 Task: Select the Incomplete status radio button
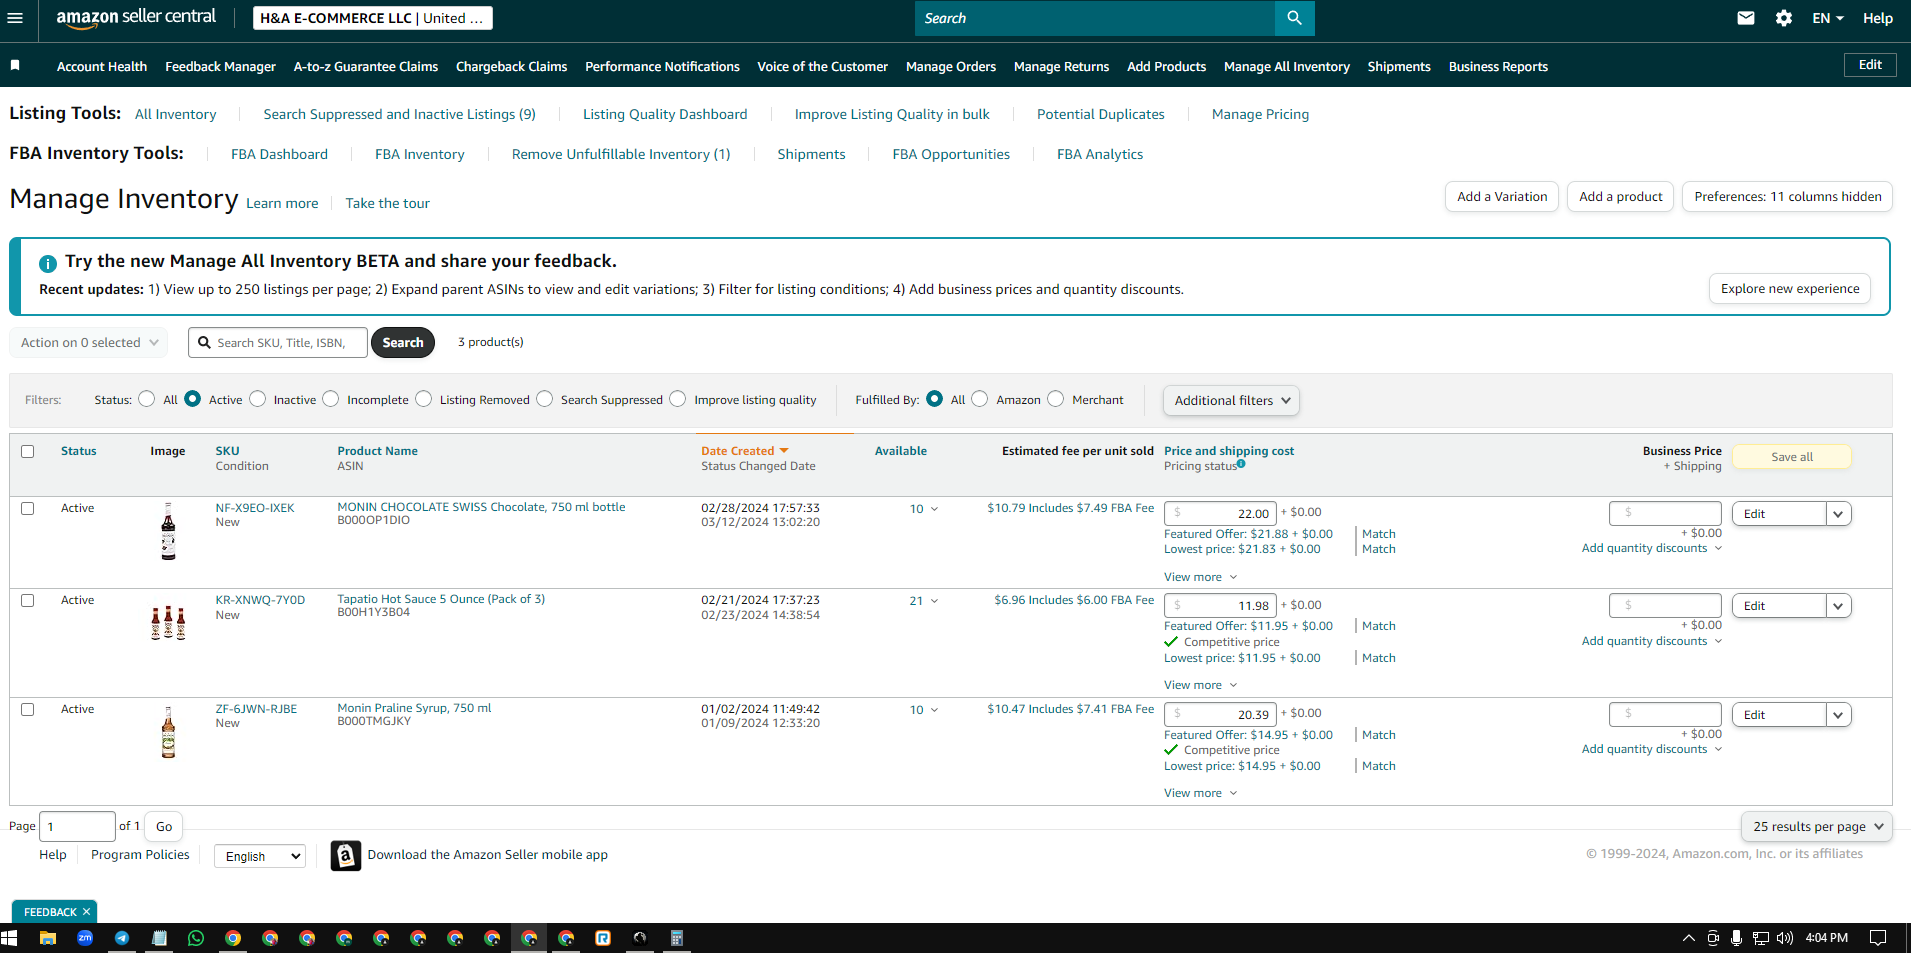coord(331,399)
